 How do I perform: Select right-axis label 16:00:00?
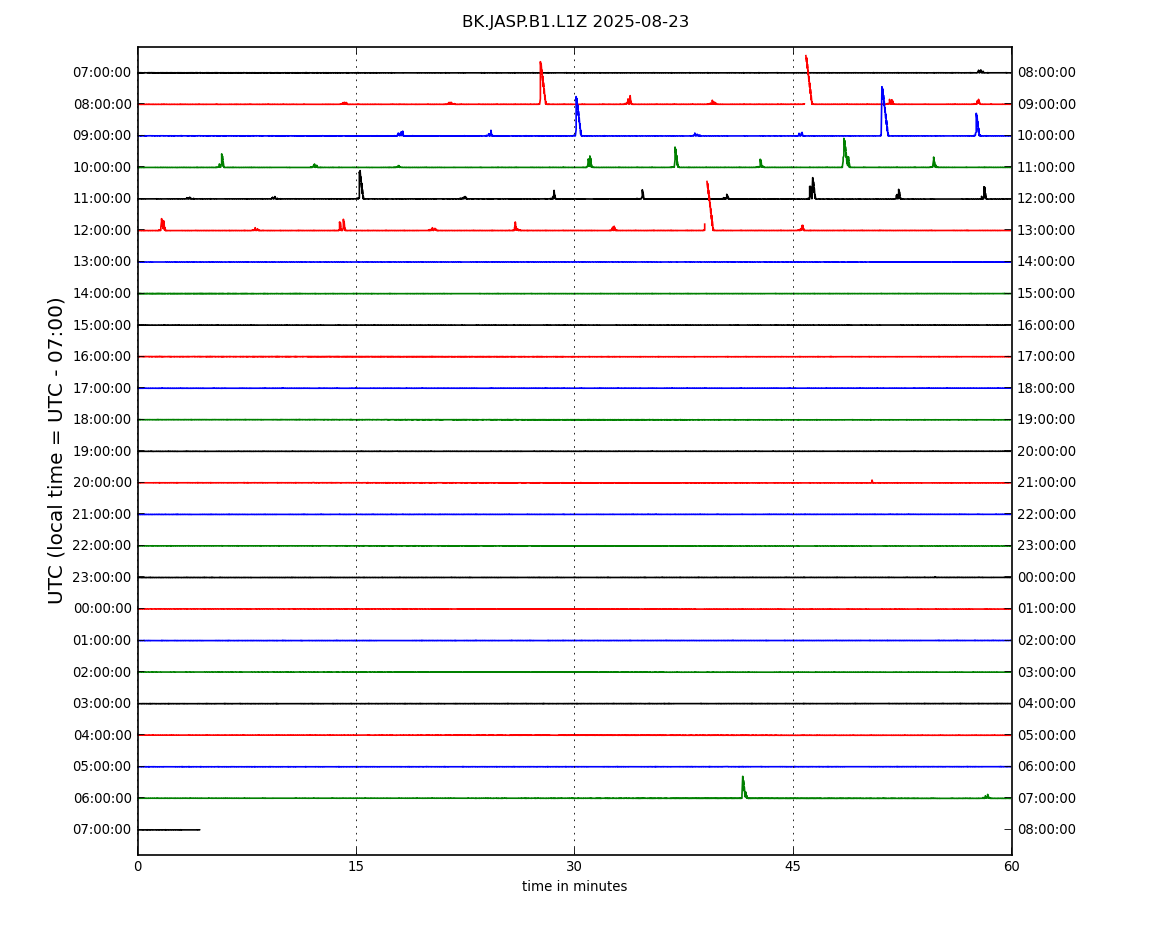click(x=1047, y=325)
